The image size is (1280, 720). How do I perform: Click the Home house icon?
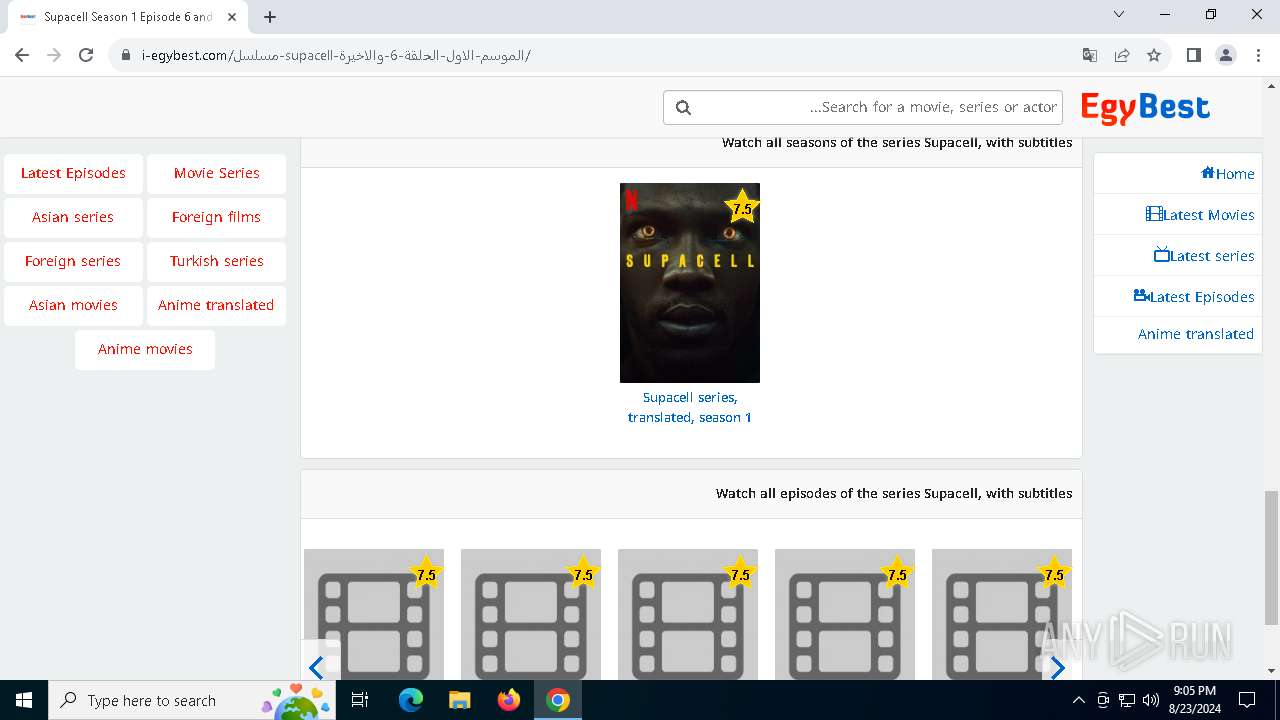pyautogui.click(x=1208, y=173)
